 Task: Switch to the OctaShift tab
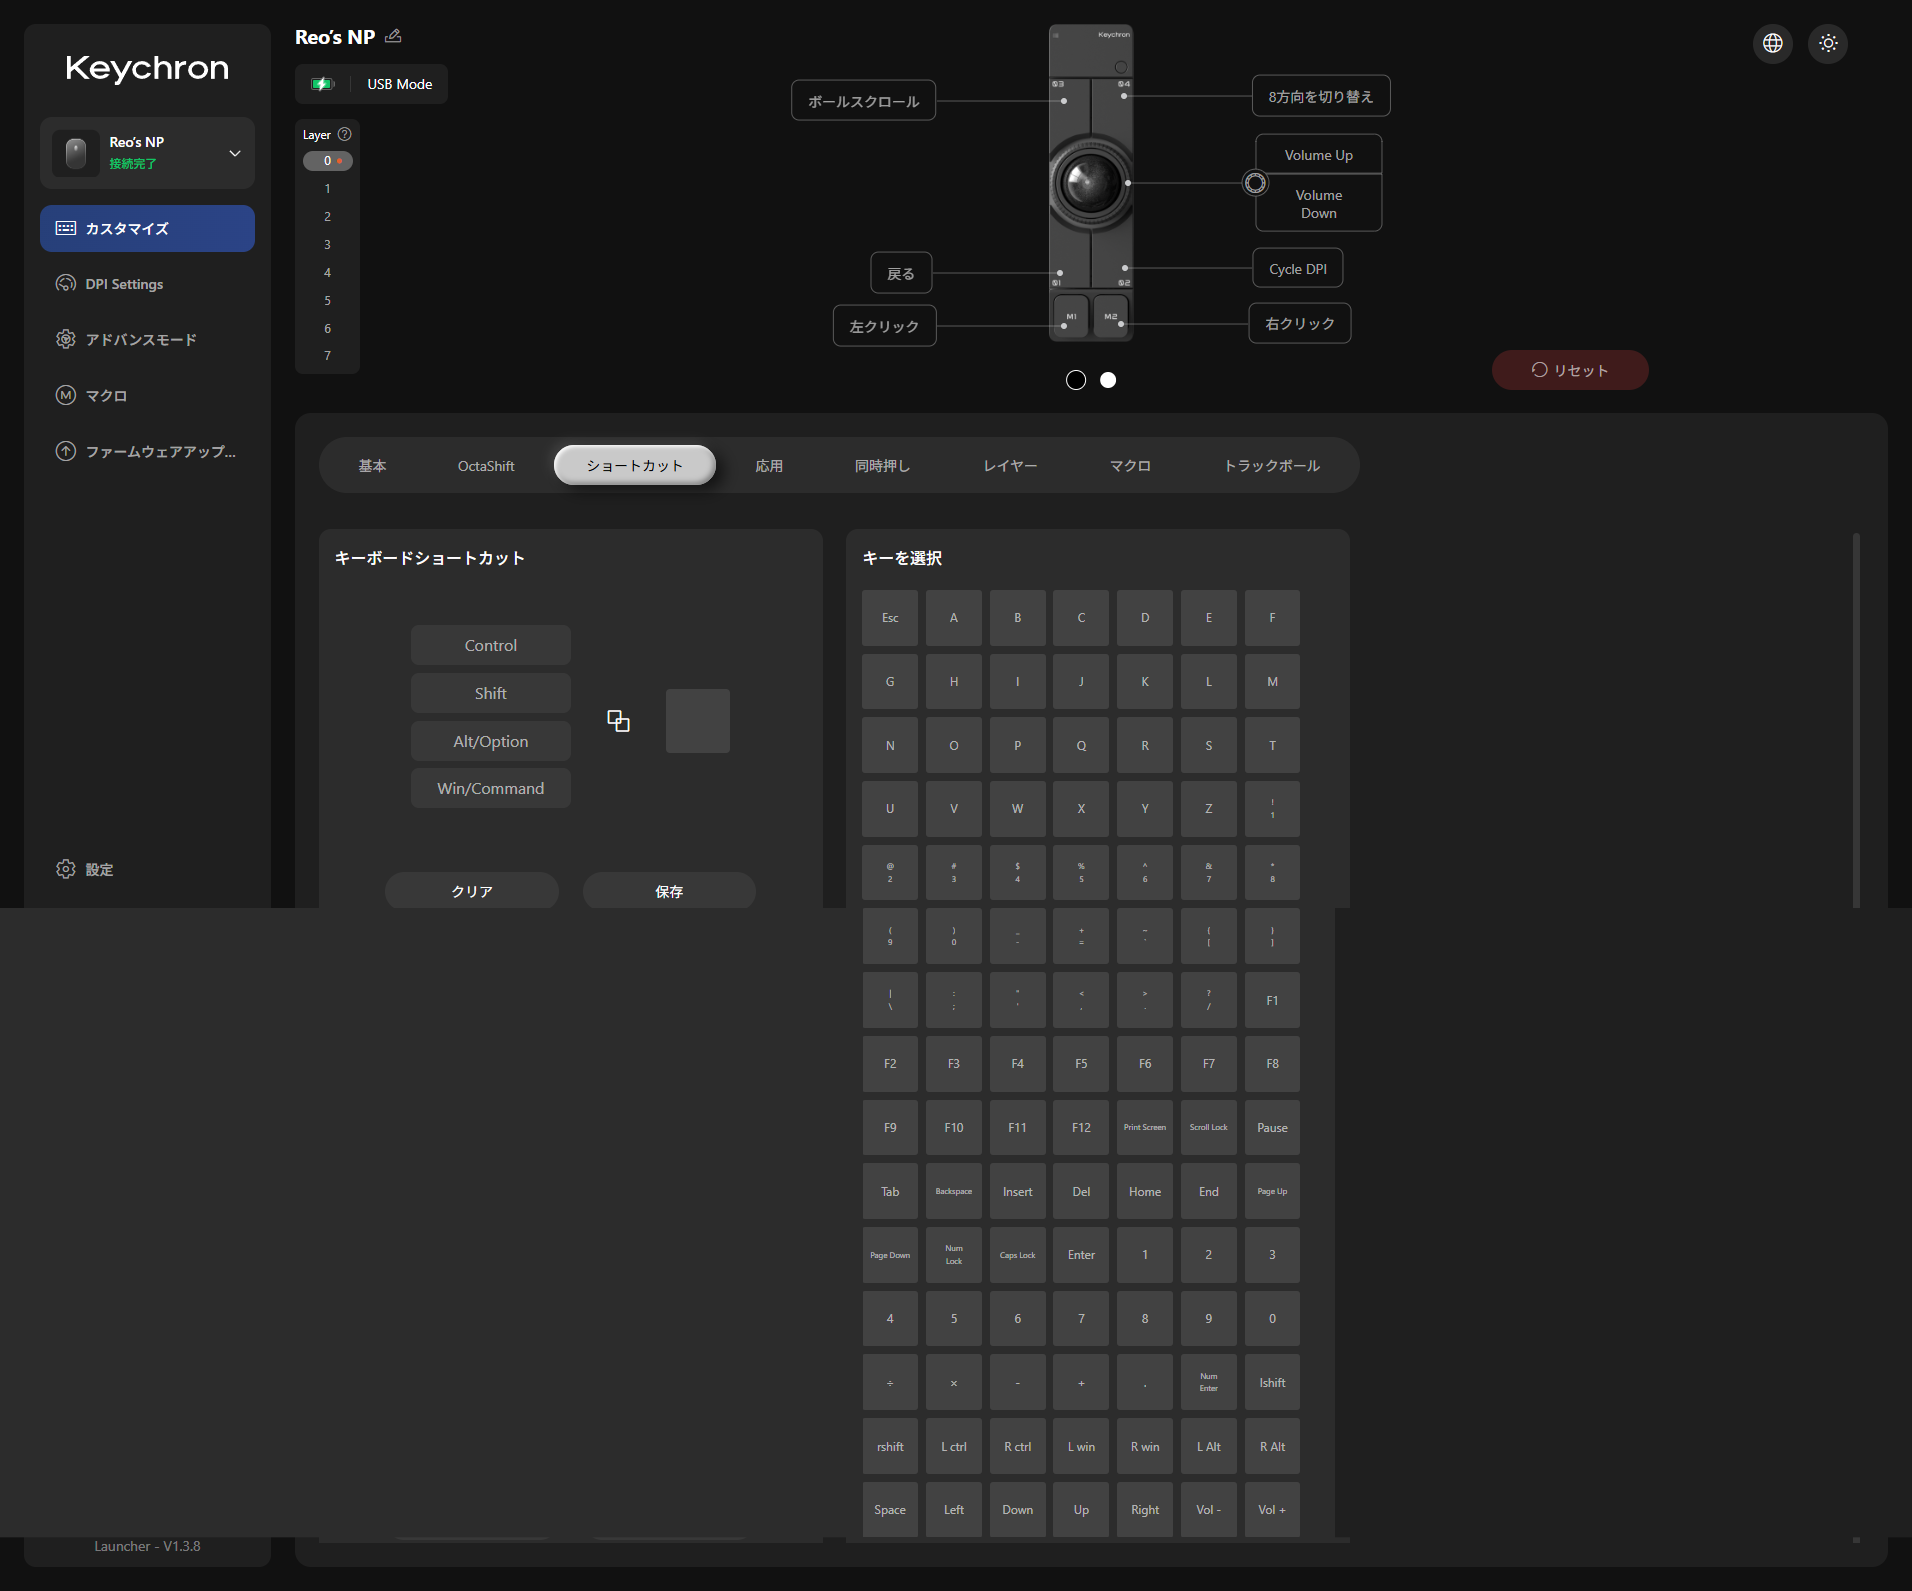(x=486, y=466)
